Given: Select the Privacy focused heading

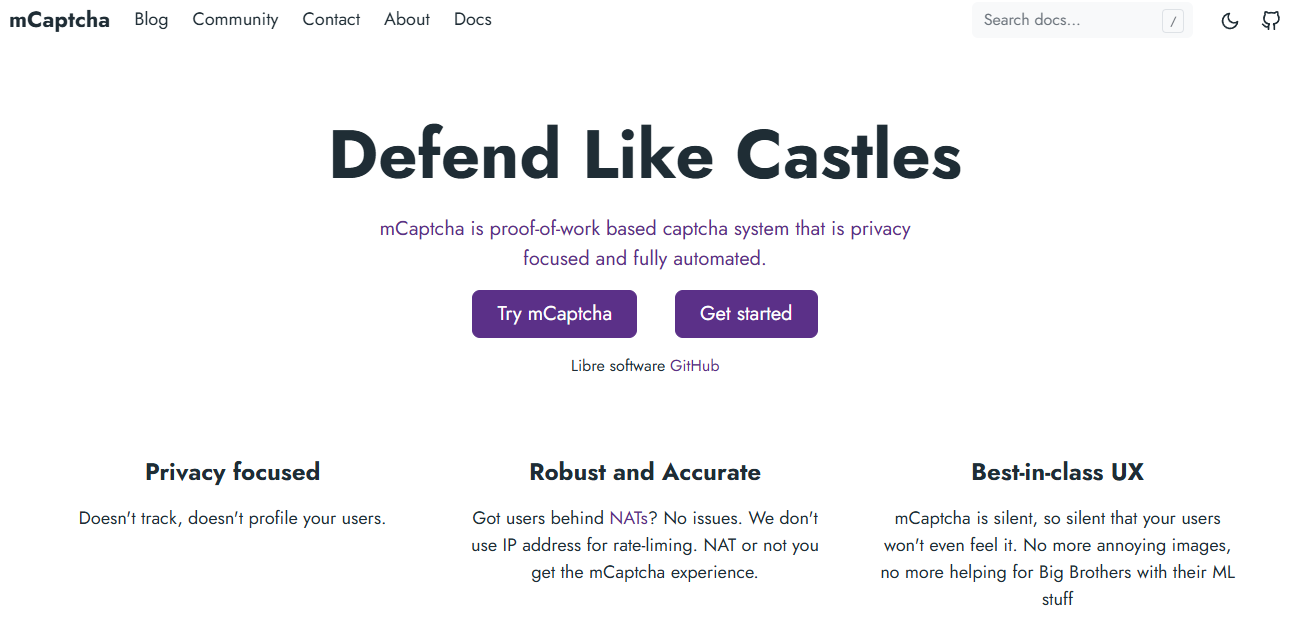Looking at the screenshot, I should (x=232, y=472).
